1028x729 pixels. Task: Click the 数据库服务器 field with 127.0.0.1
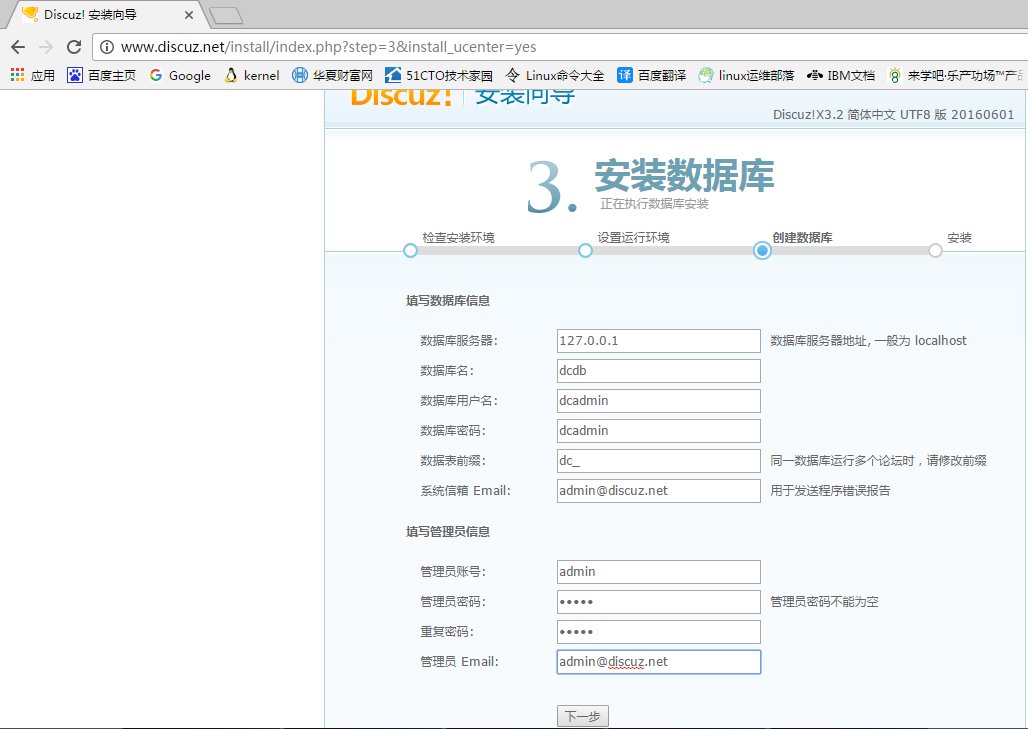pyautogui.click(x=659, y=341)
